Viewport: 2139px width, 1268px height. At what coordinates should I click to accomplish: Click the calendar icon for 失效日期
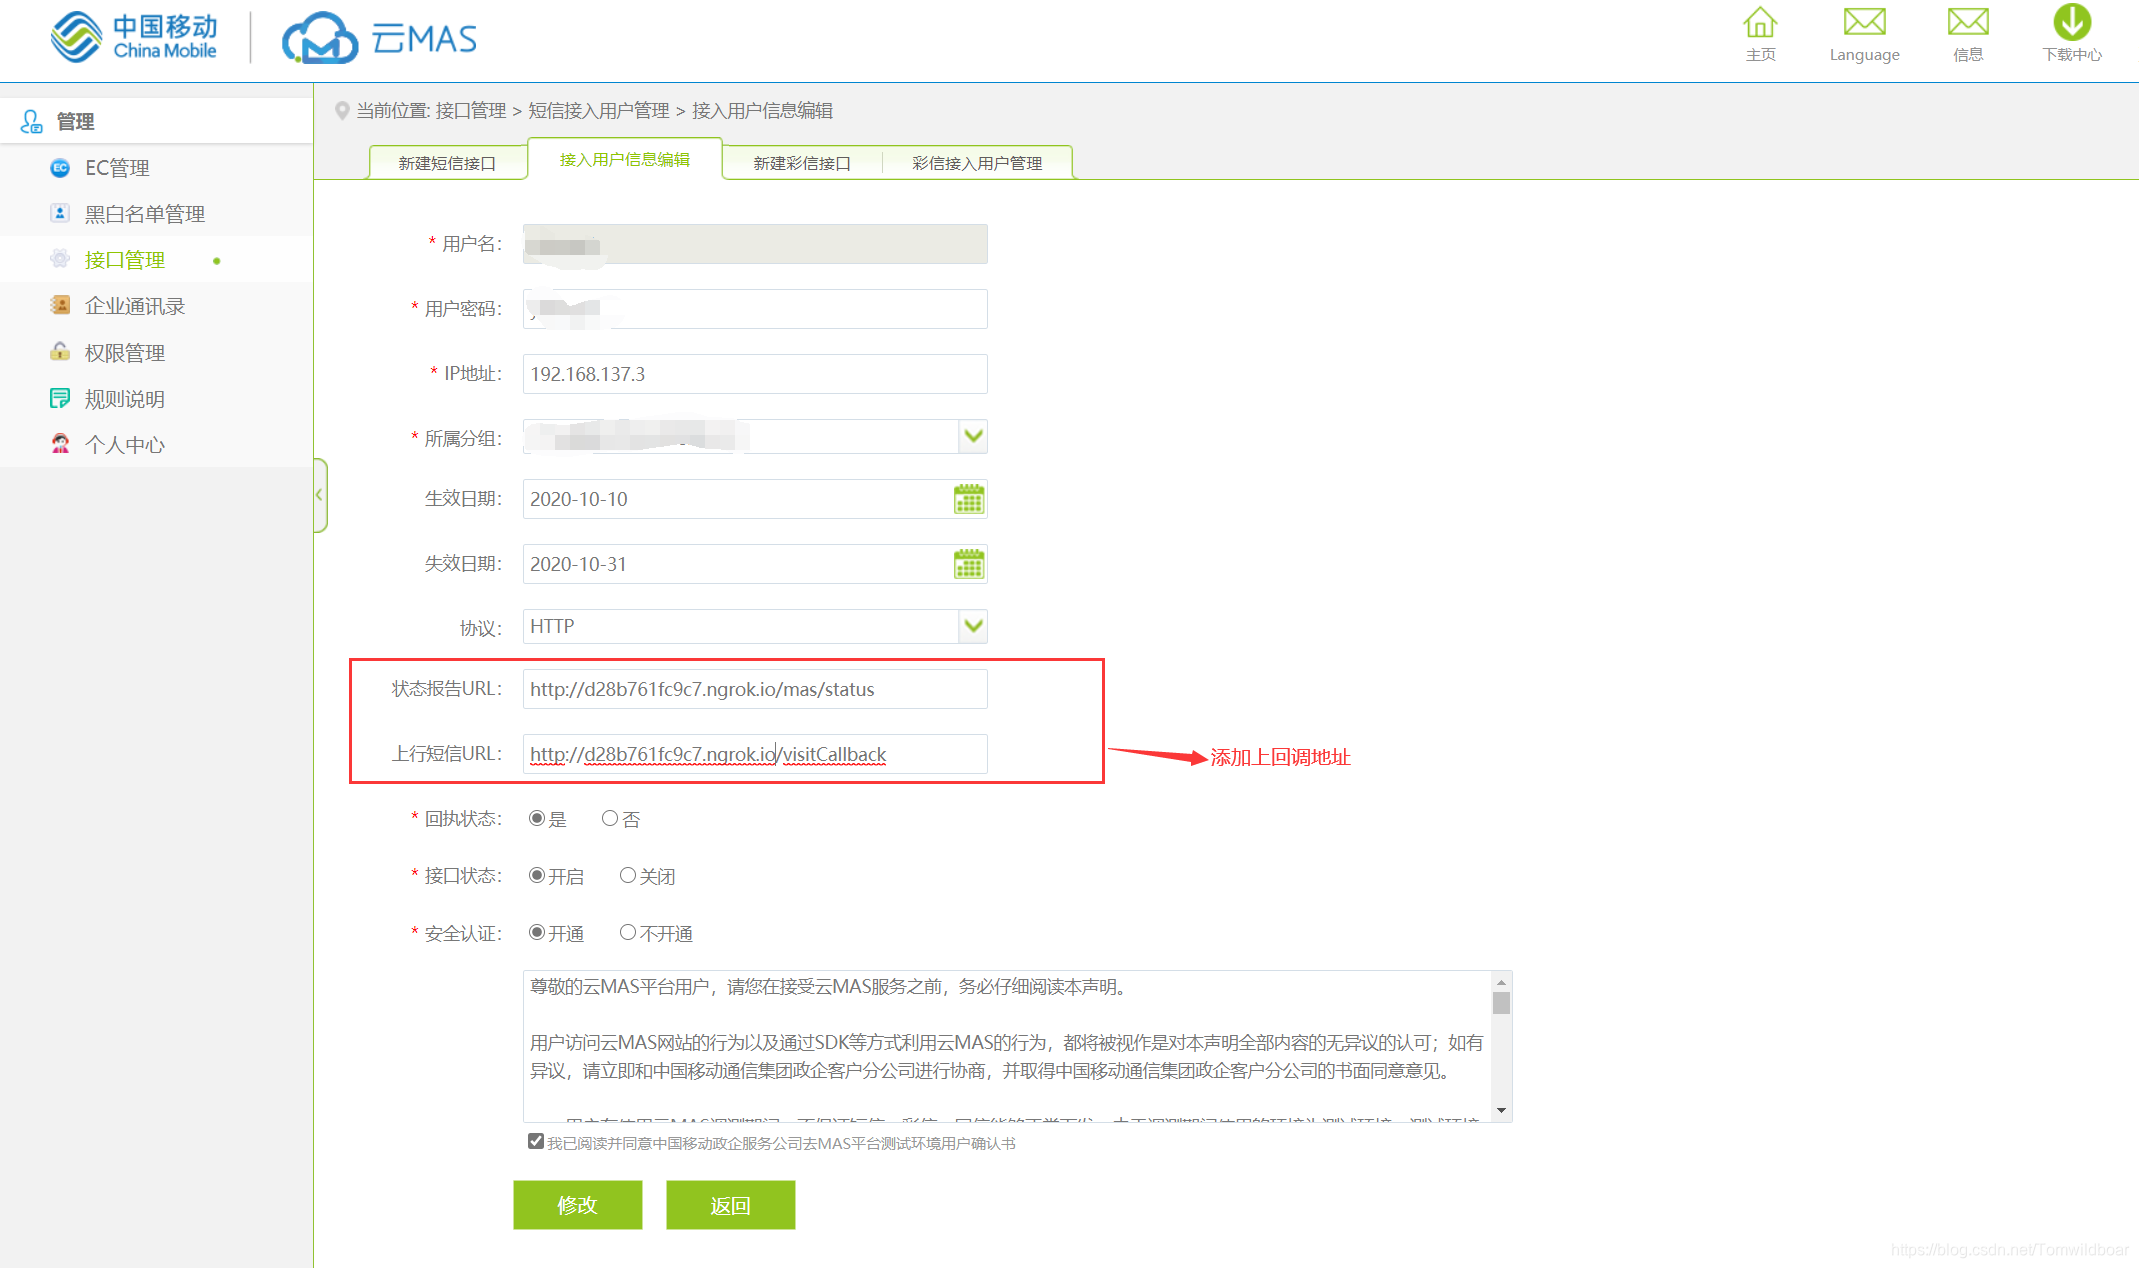pyautogui.click(x=968, y=564)
